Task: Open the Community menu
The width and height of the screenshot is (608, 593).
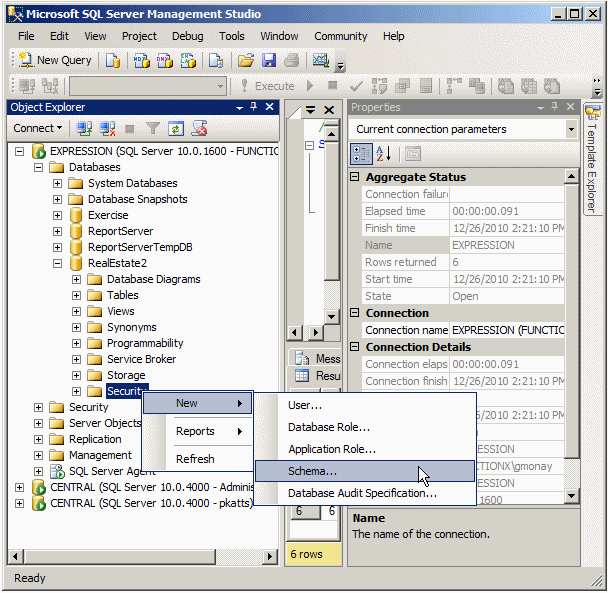Action: (340, 36)
